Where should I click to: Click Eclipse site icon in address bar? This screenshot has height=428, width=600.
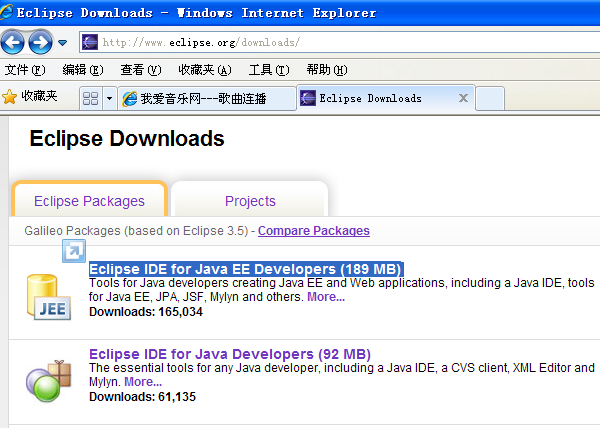(x=90, y=42)
